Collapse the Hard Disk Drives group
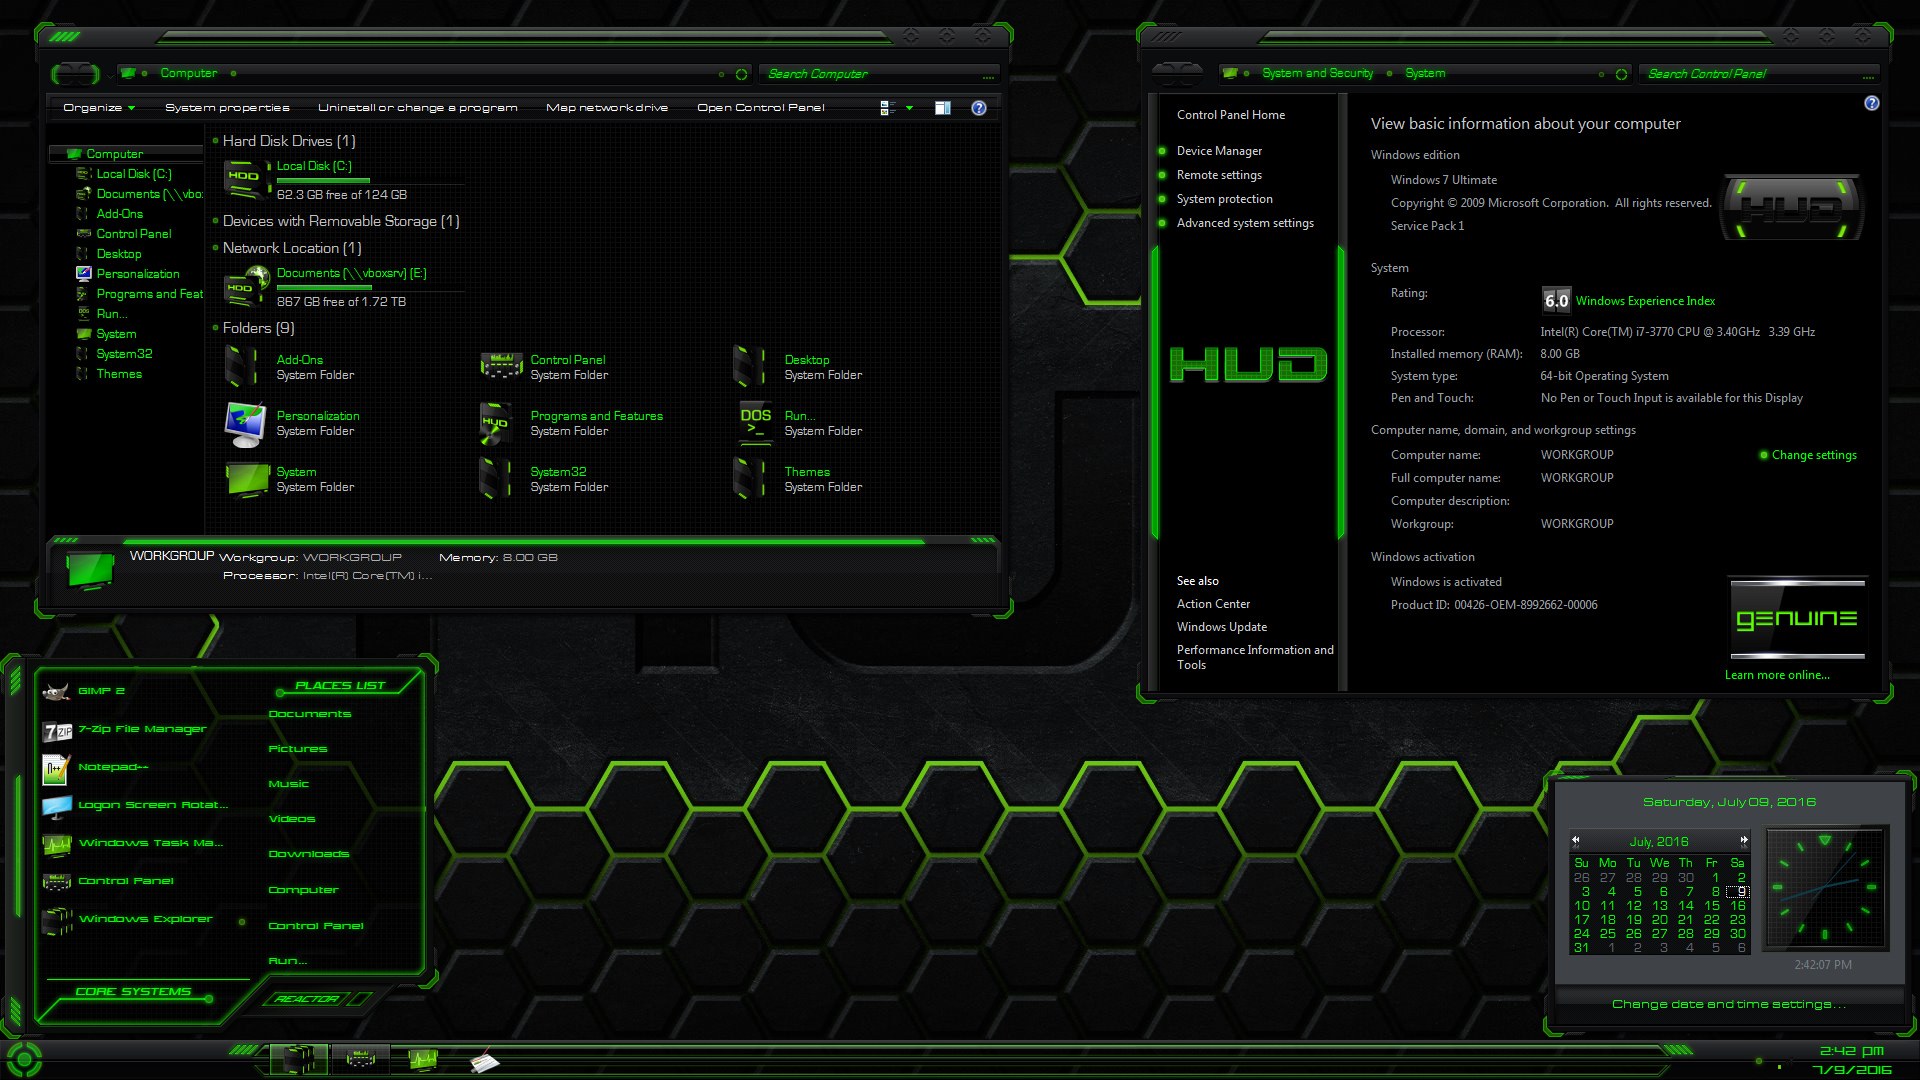 289,141
